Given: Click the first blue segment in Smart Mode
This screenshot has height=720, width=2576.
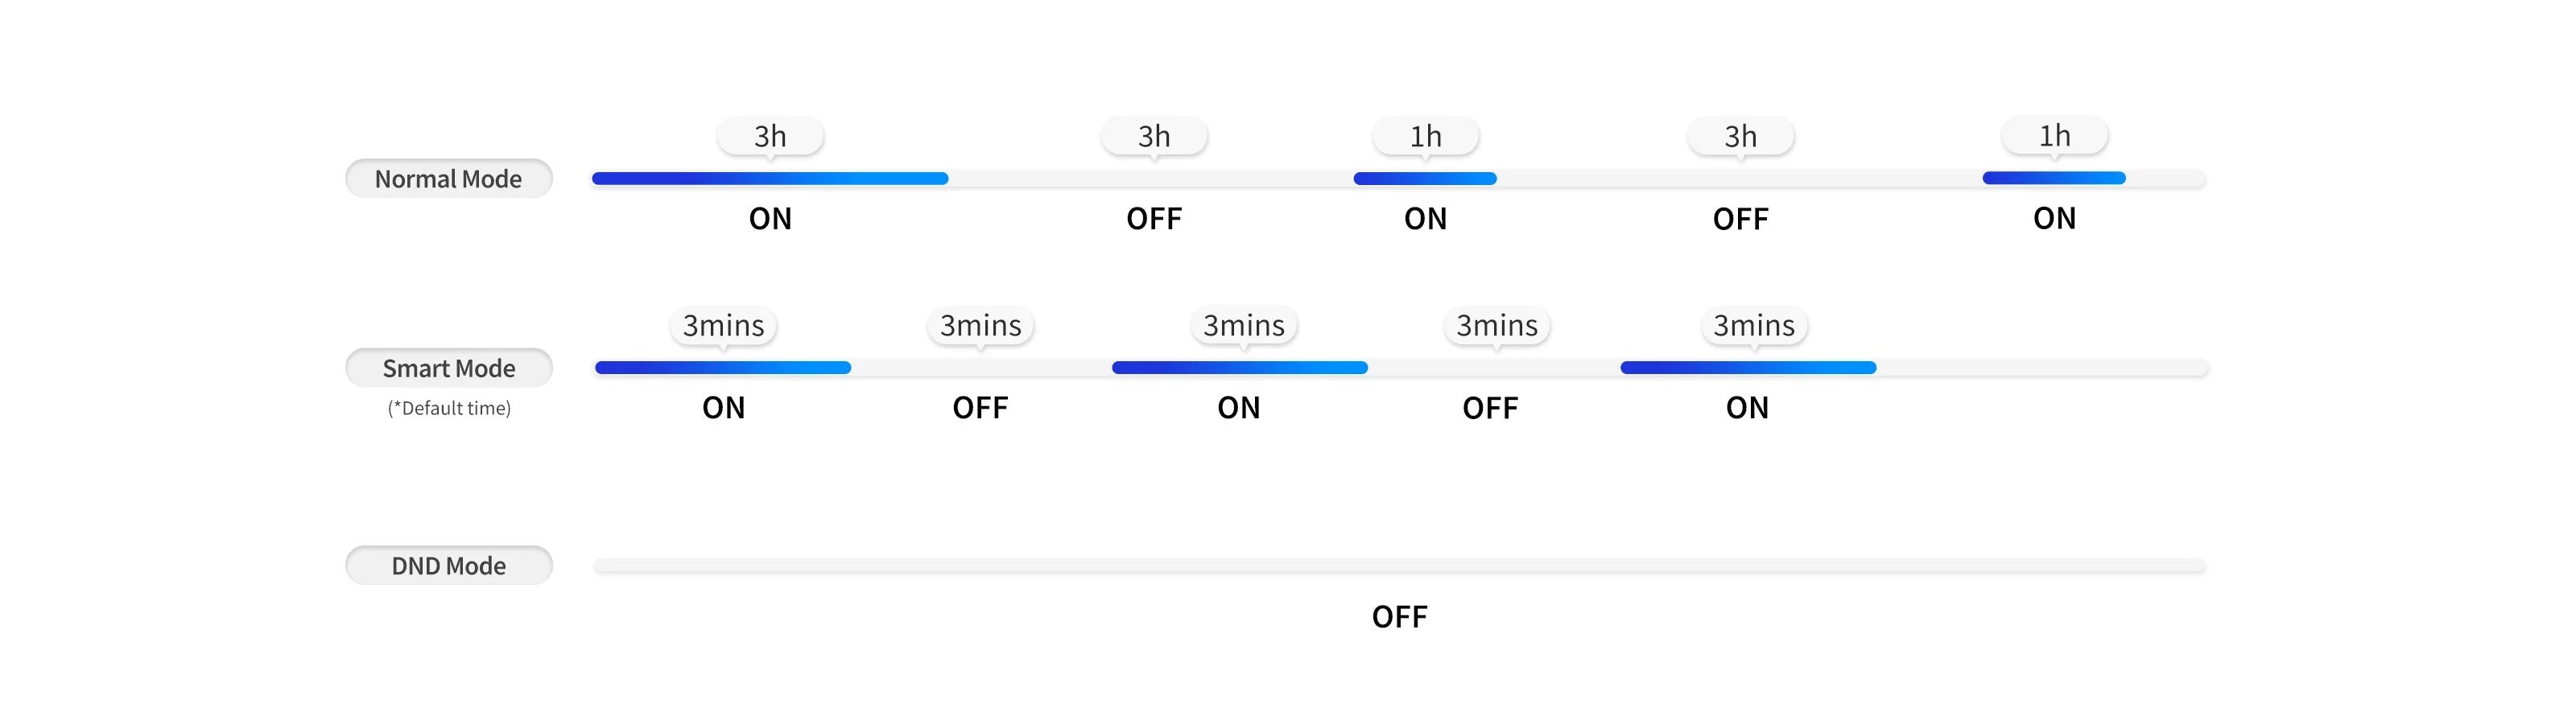Looking at the screenshot, I should 723,368.
